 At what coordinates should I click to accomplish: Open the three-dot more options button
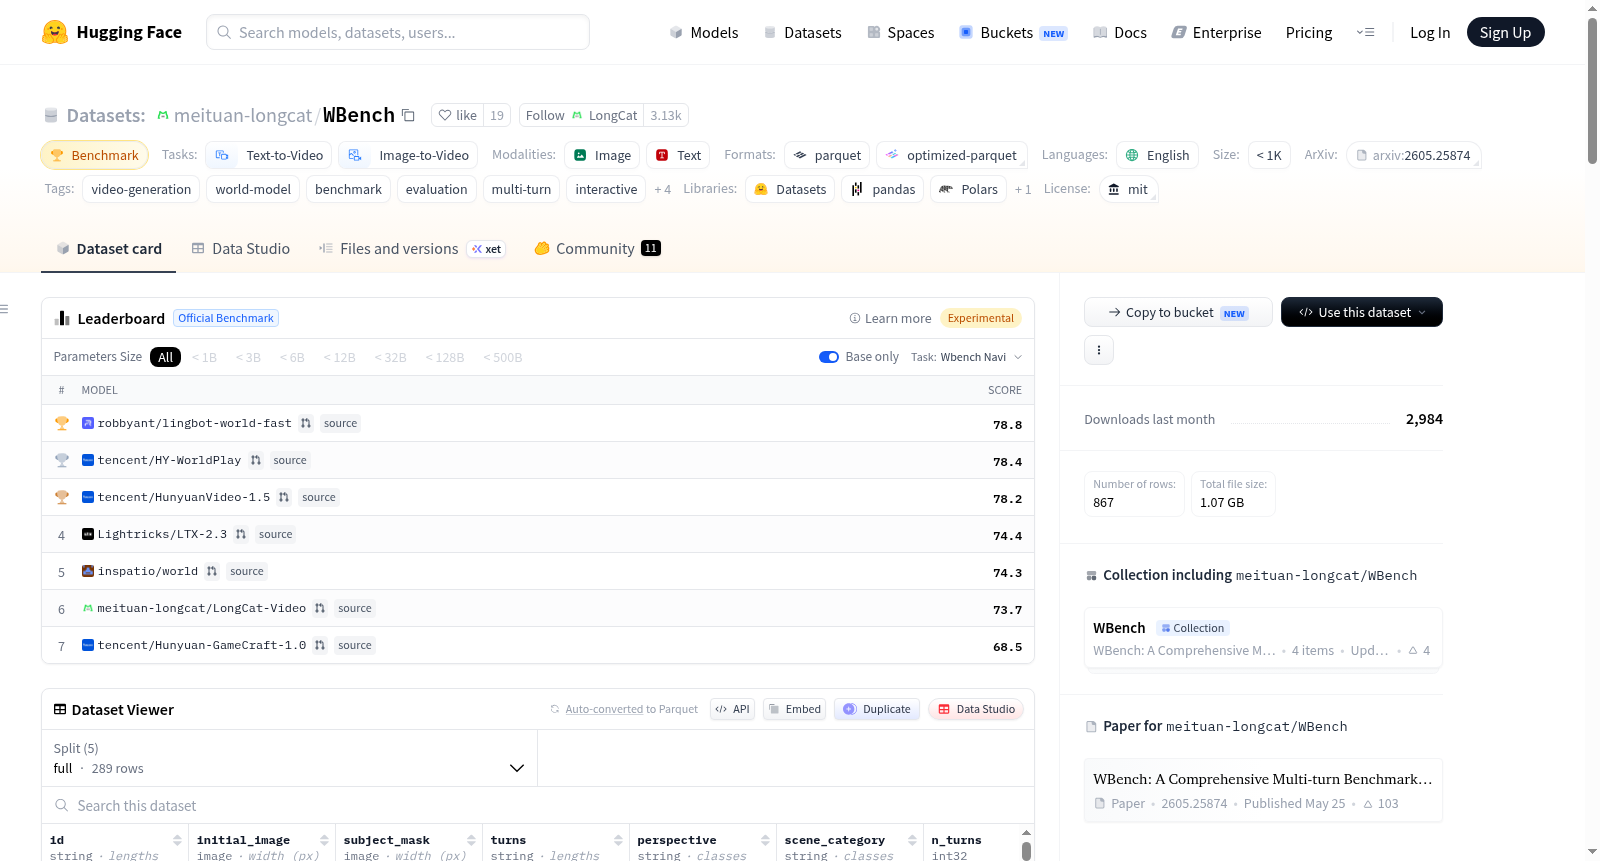click(1099, 350)
